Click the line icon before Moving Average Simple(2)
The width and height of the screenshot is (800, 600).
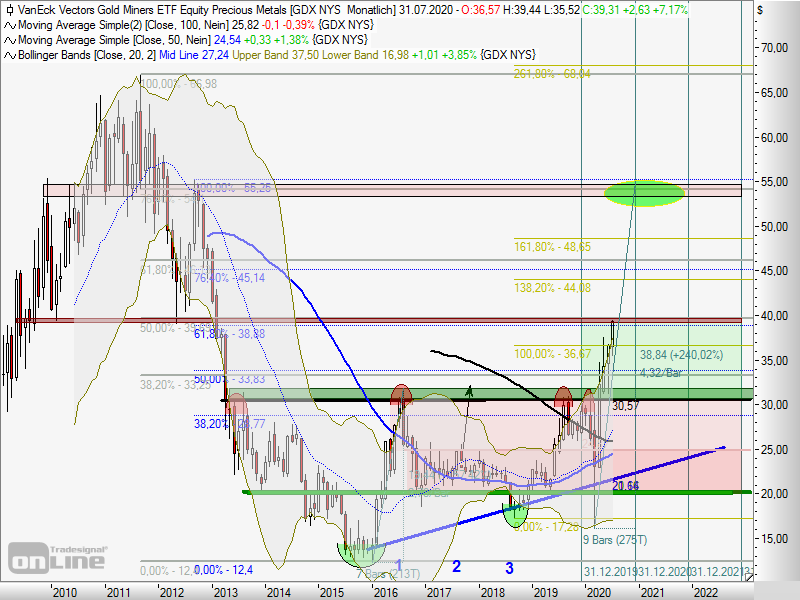coord(10,25)
